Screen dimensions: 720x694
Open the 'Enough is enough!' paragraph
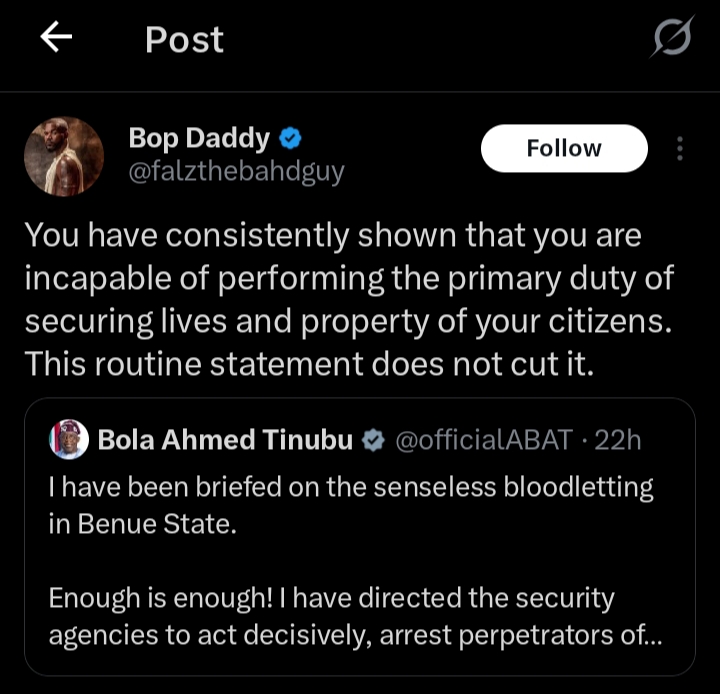click(355, 616)
